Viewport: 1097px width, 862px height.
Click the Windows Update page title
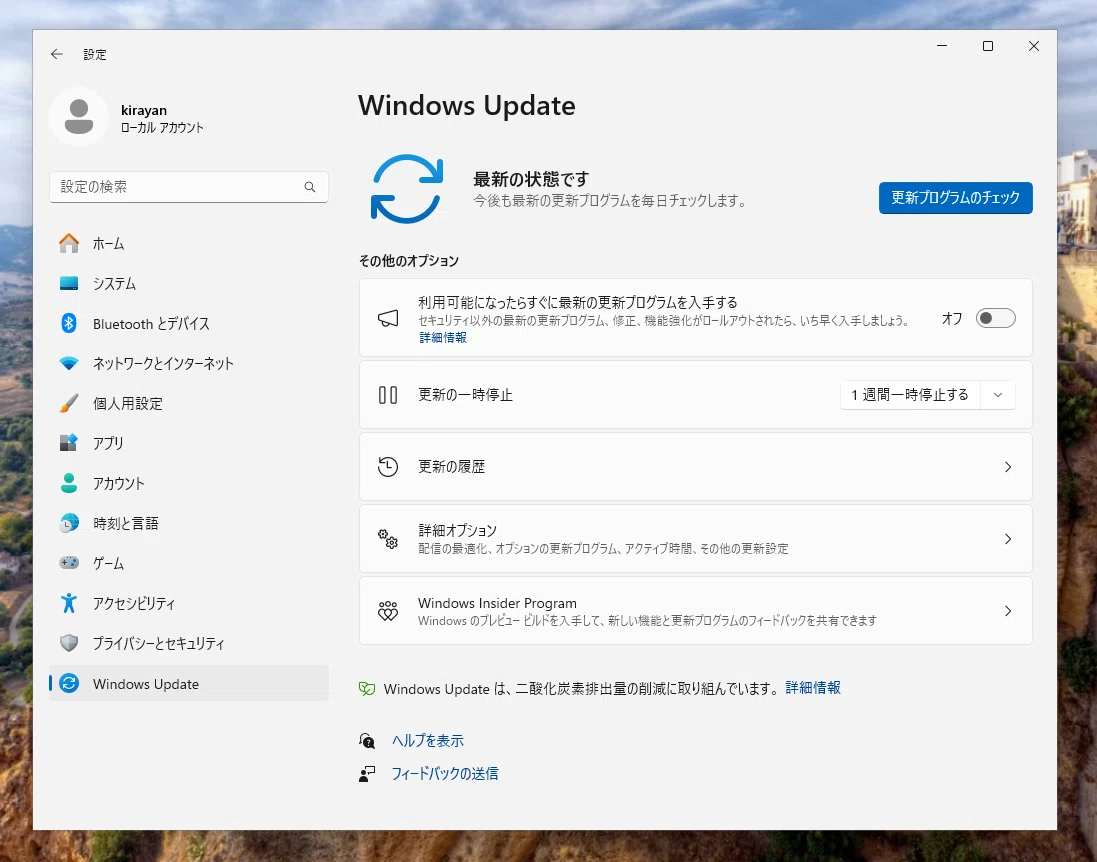click(467, 106)
